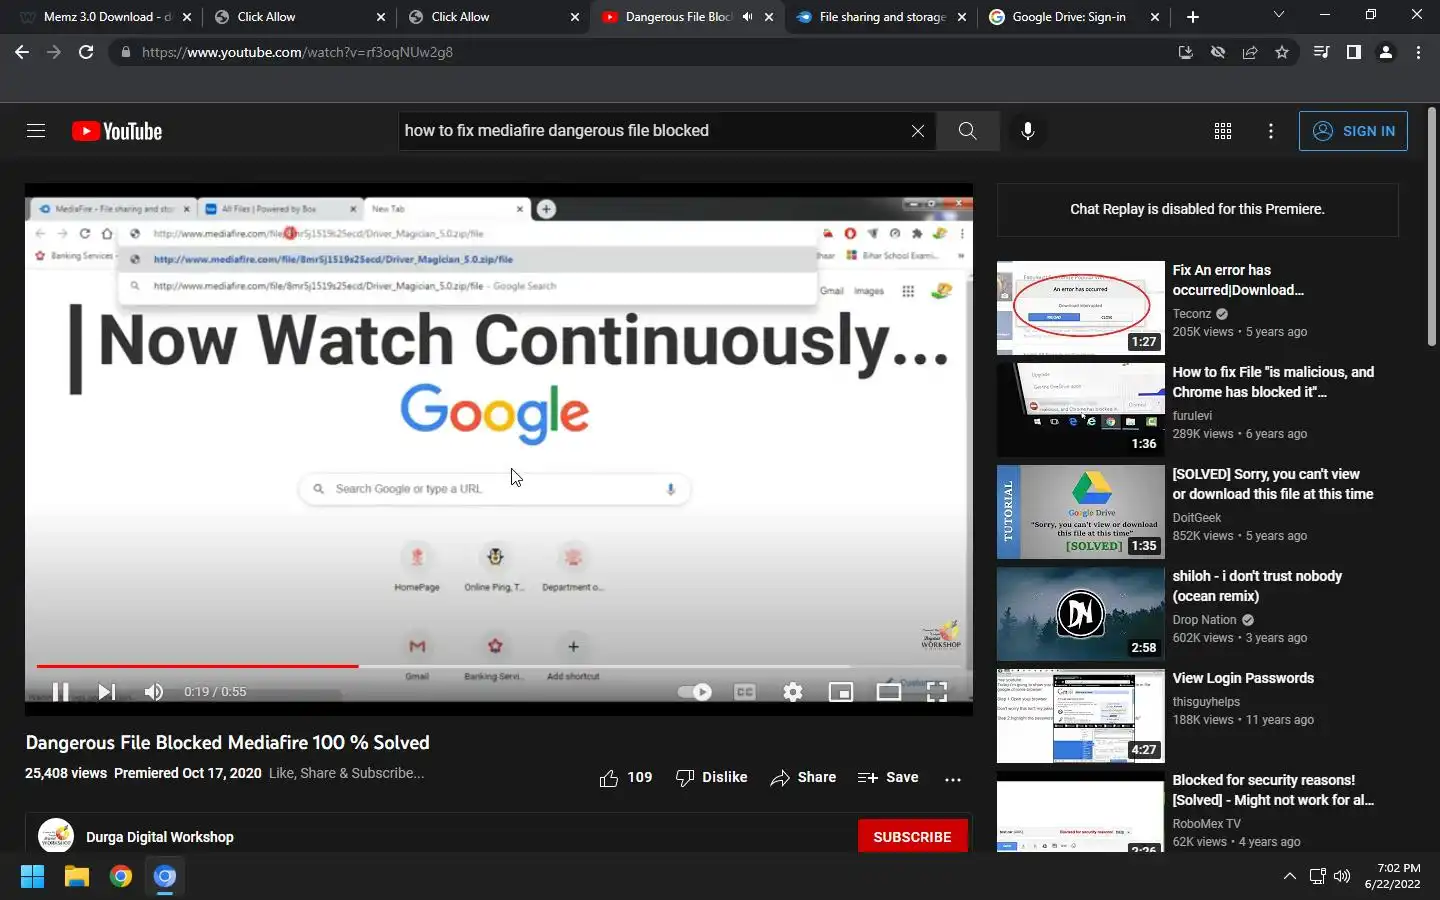Start voice search with the microphone
The image size is (1440, 900).
(1028, 131)
